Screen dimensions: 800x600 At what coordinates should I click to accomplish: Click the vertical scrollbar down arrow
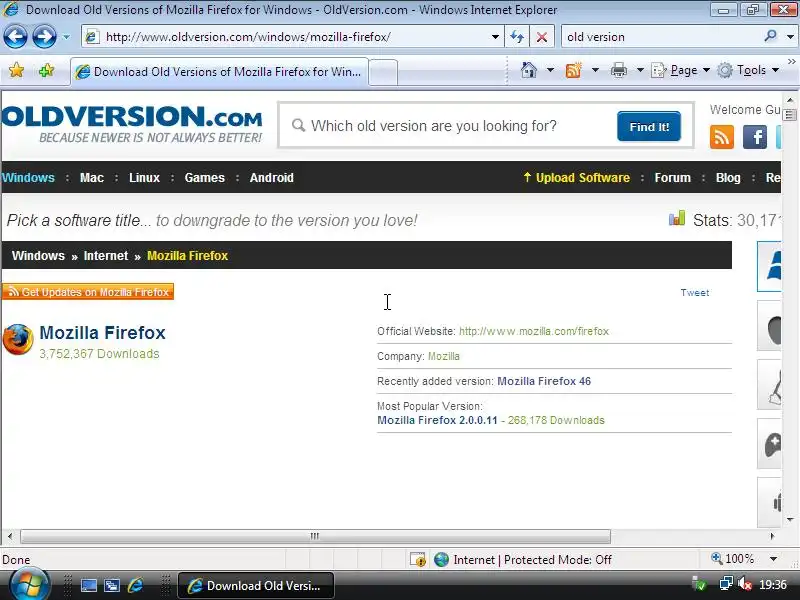pos(790,519)
